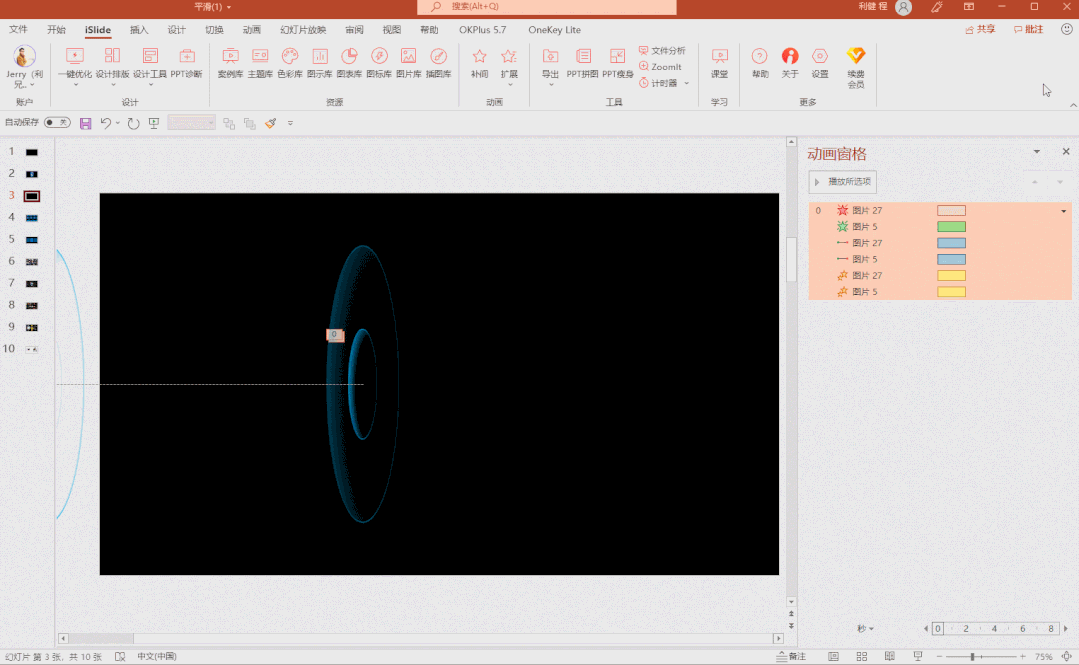This screenshot has height=665, width=1079.
Task: Toggle the 备注 notes pane
Action: click(791, 657)
